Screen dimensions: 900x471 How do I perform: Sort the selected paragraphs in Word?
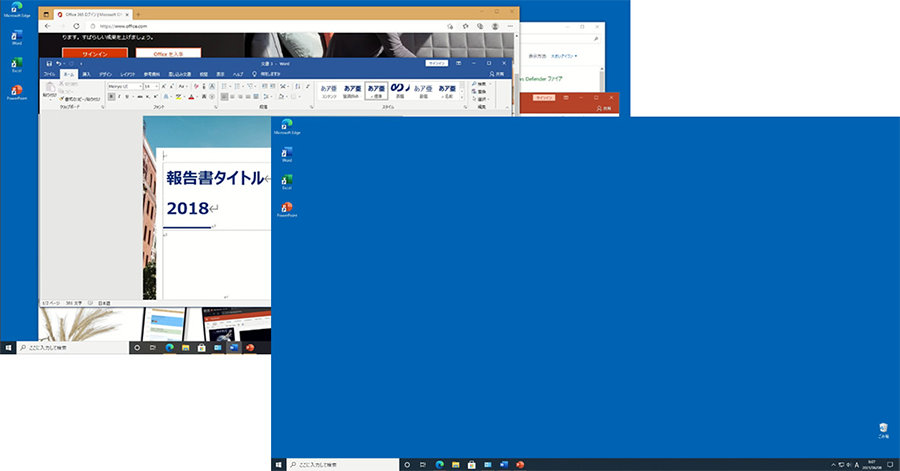pos(298,86)
